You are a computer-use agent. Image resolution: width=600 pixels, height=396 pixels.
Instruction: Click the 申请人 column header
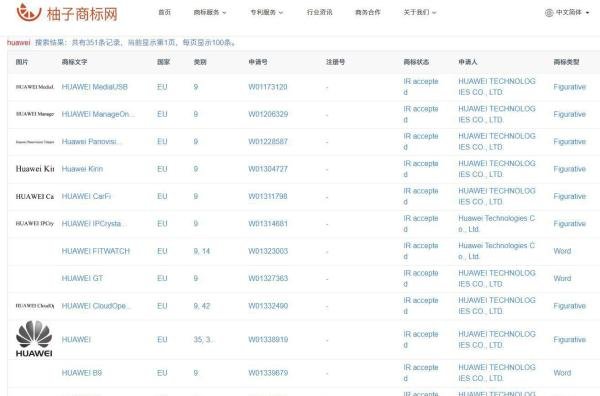pos(468,62)
